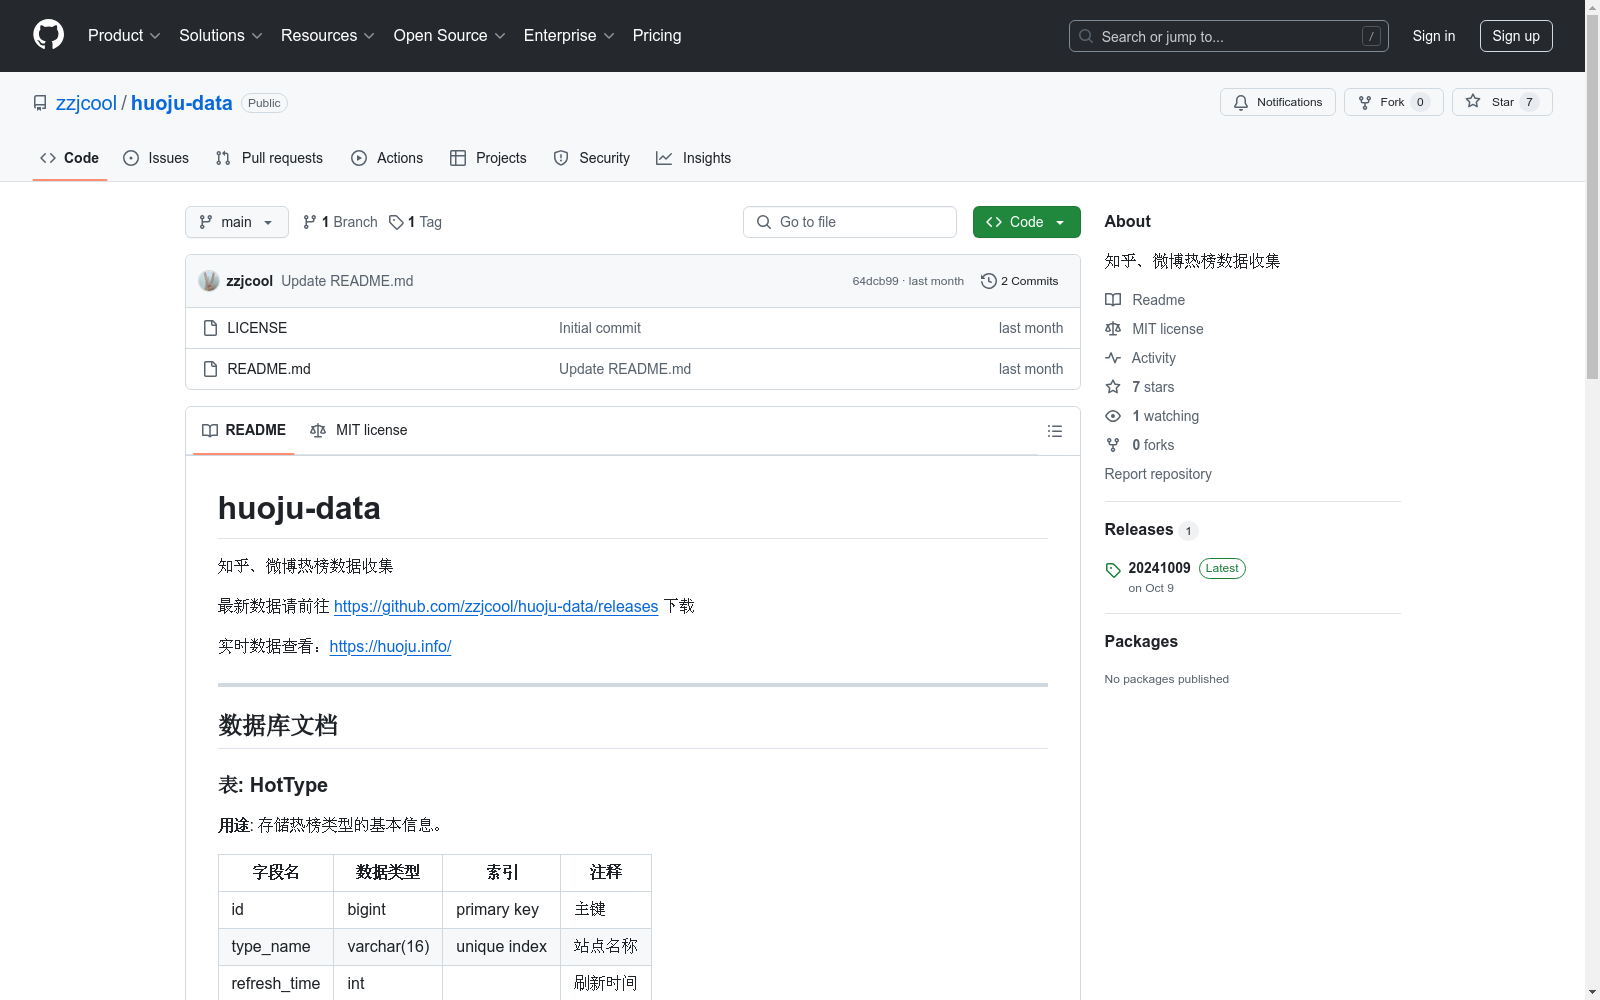Screen dimensions: 1600x1000
Task: Expand the Enterprise menu
Action: pyautogui.click(x=569, y=35)
